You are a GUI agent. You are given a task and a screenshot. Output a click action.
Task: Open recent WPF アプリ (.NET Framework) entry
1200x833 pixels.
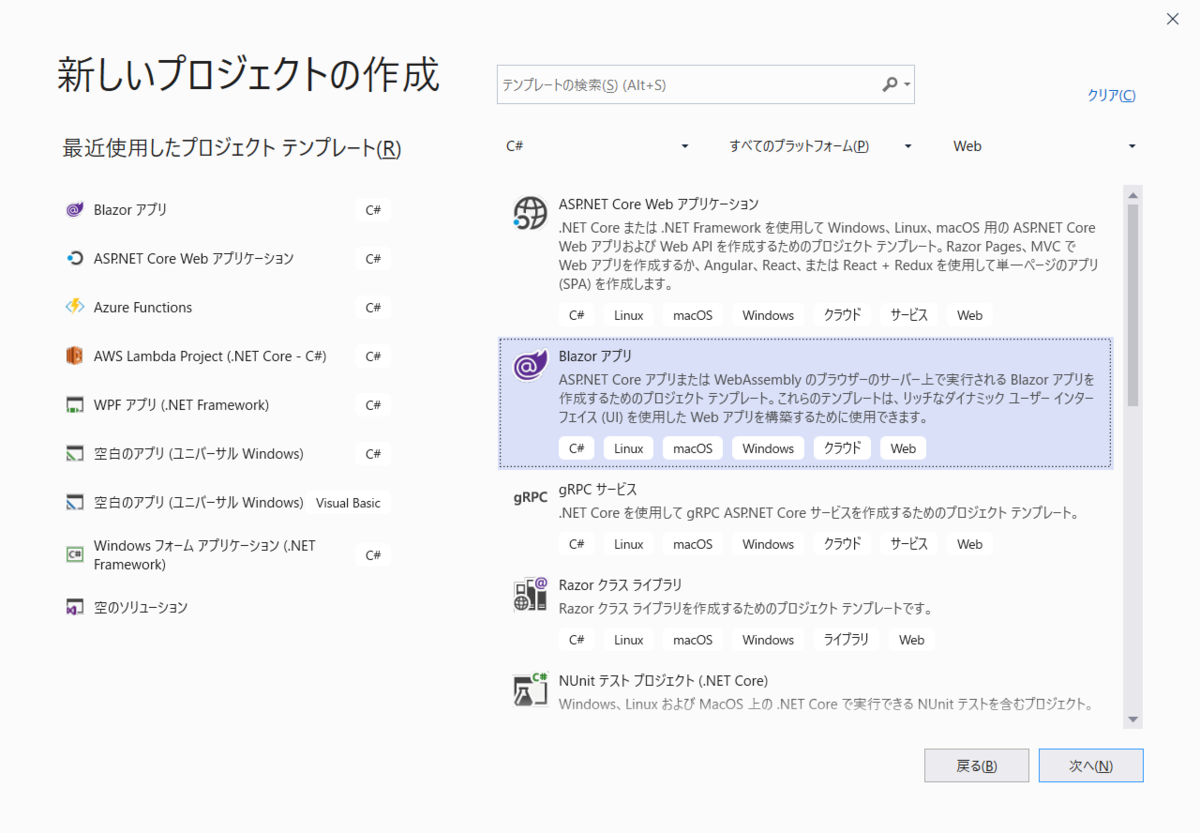227,405
